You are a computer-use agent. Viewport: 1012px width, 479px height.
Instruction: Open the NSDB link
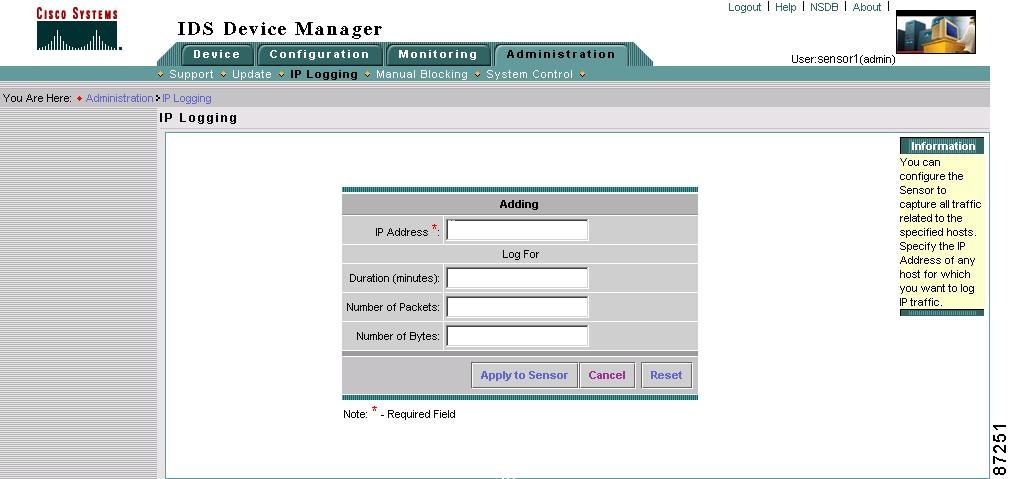(824, 7)
